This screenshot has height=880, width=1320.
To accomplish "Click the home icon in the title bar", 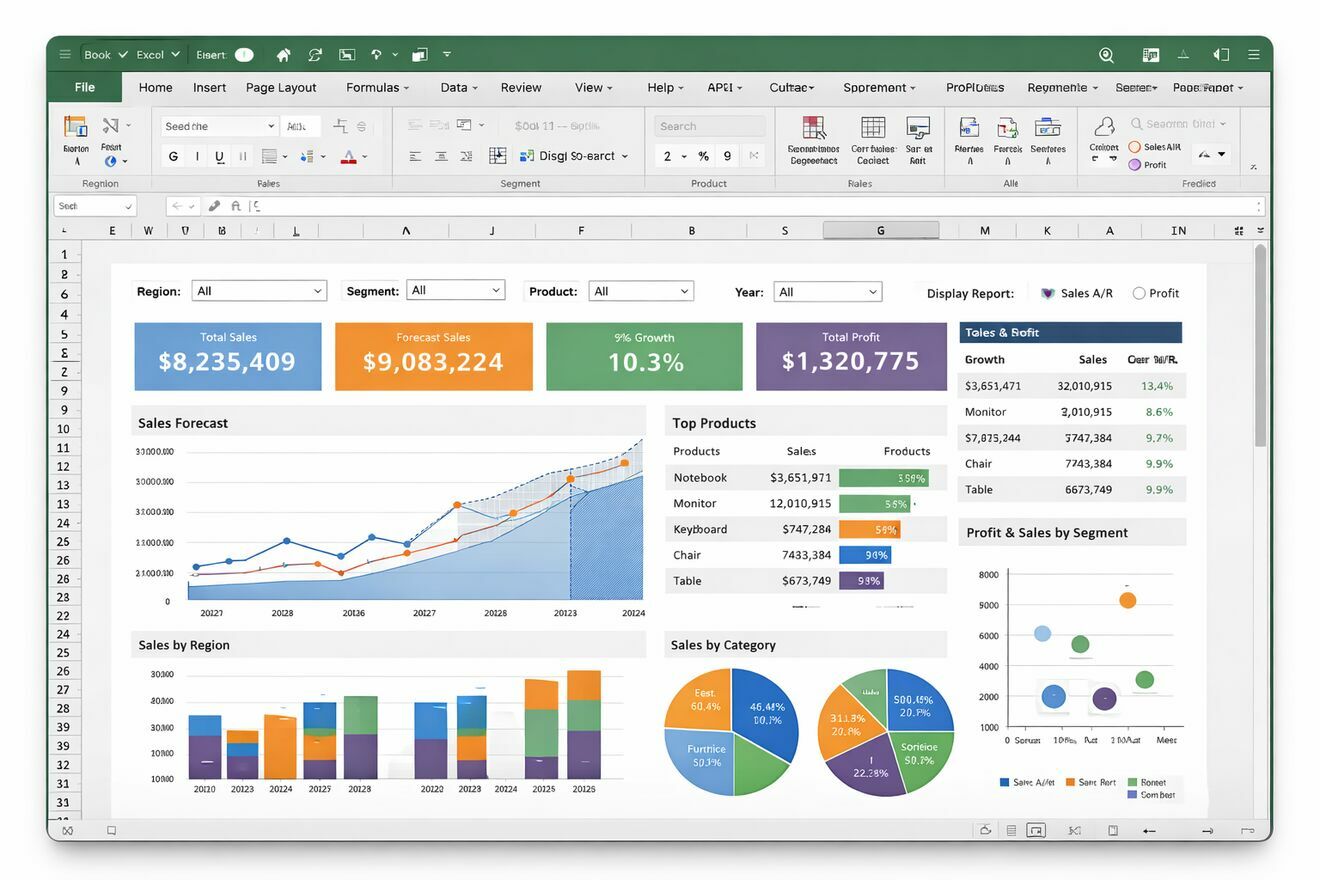I will coord(284,55).
